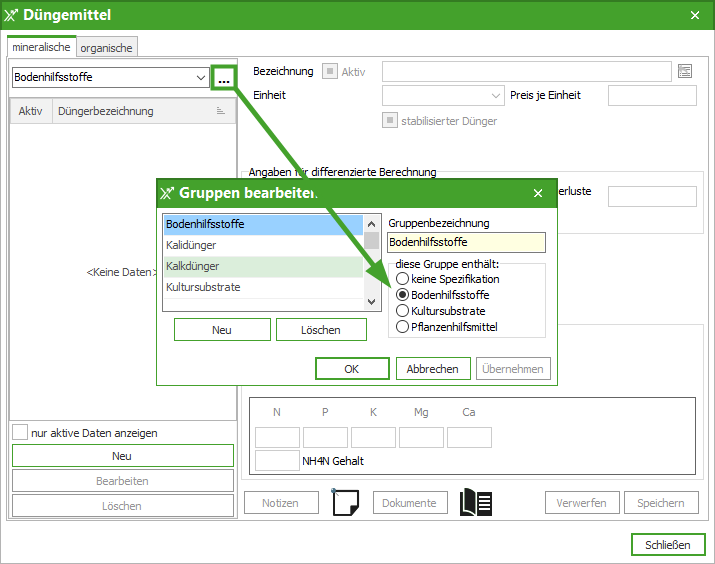Select the 'keine Spezifikation' radio option
The height and width of the screenshot is (564, 715).
pyautogui.click(x=403, y=279)
